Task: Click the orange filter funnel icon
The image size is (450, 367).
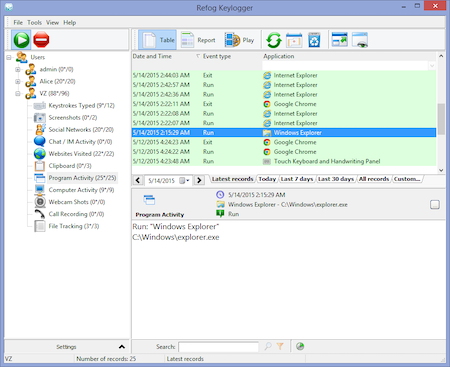Action: [280, 347]
